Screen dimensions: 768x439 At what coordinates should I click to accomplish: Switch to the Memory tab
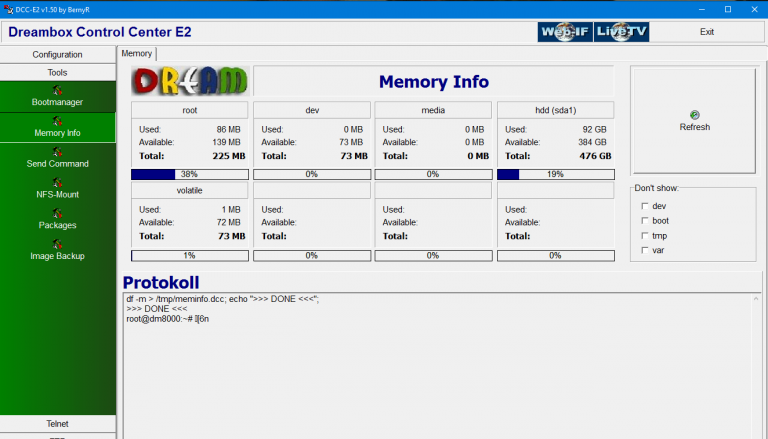[137, 53]
